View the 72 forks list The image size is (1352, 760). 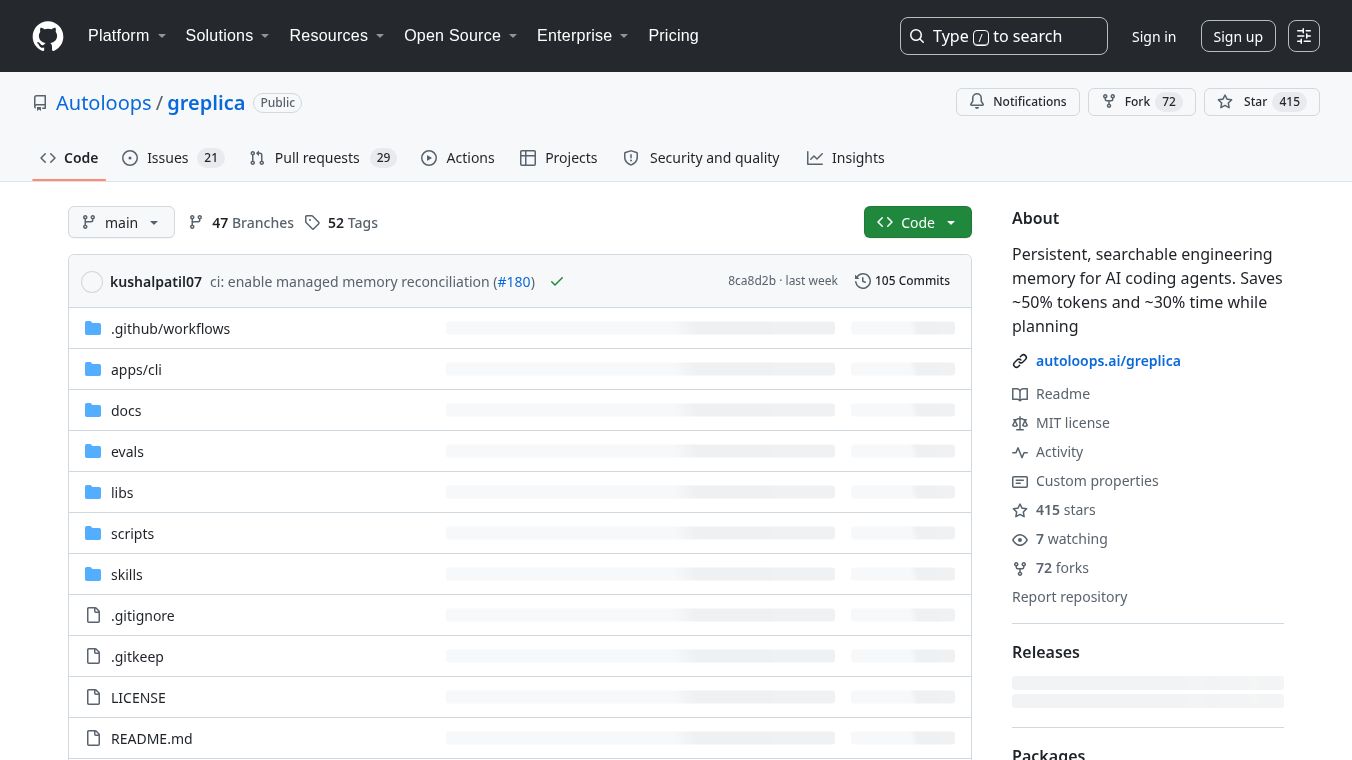(x=1050, y=568)
